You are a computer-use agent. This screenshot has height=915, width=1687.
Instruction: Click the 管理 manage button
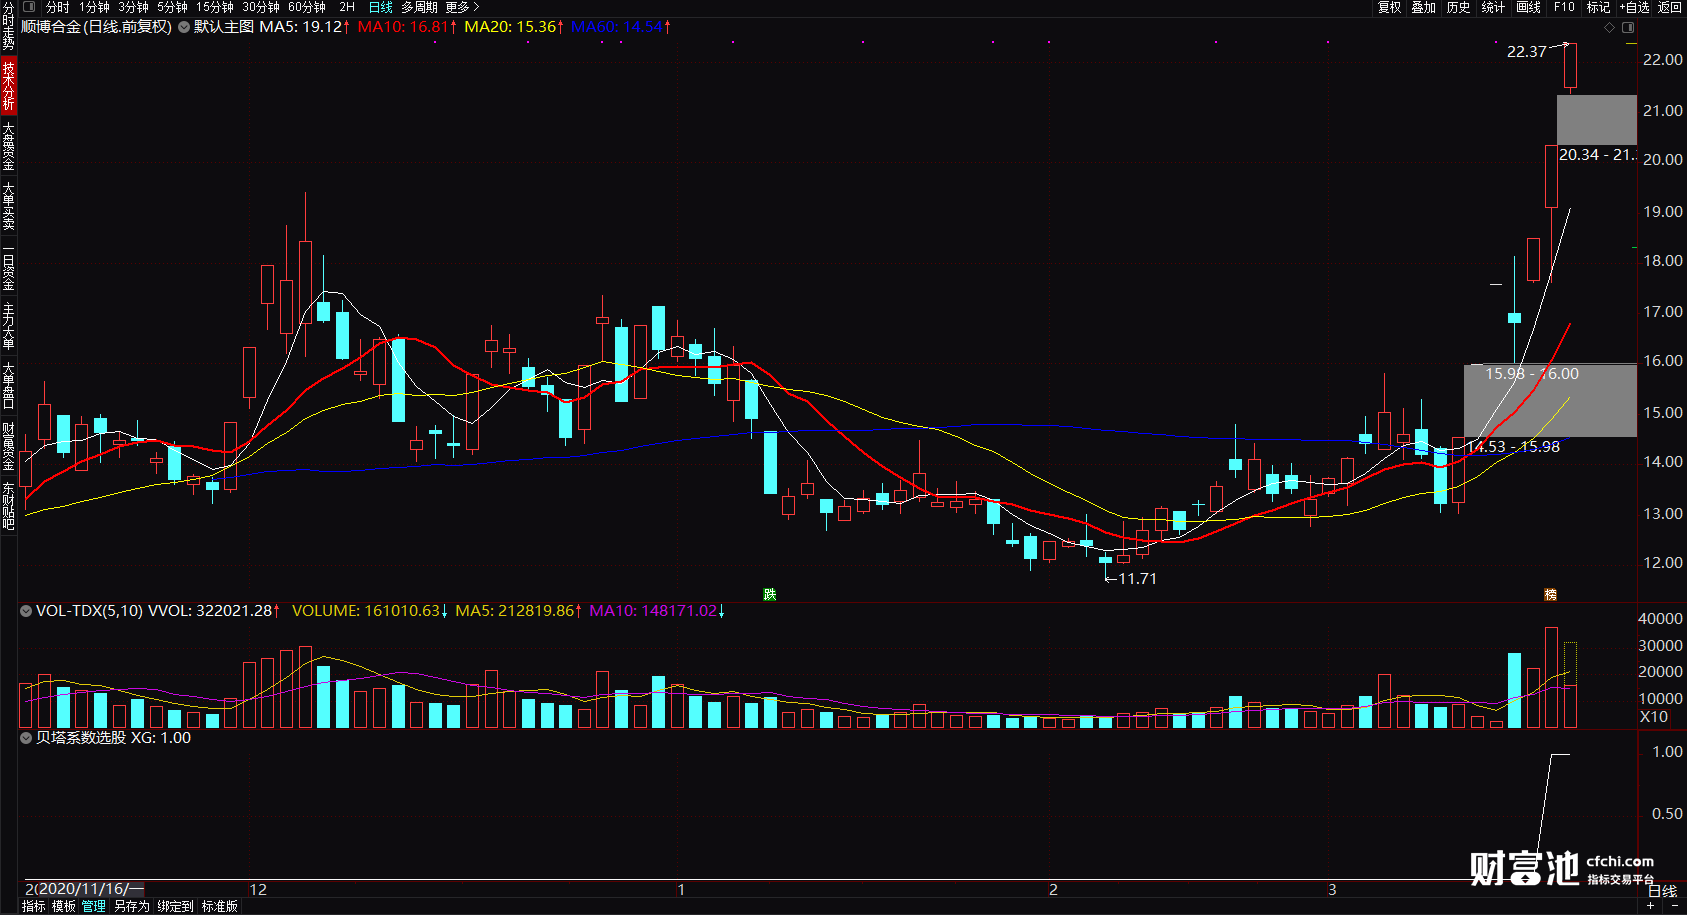point(94,906)
